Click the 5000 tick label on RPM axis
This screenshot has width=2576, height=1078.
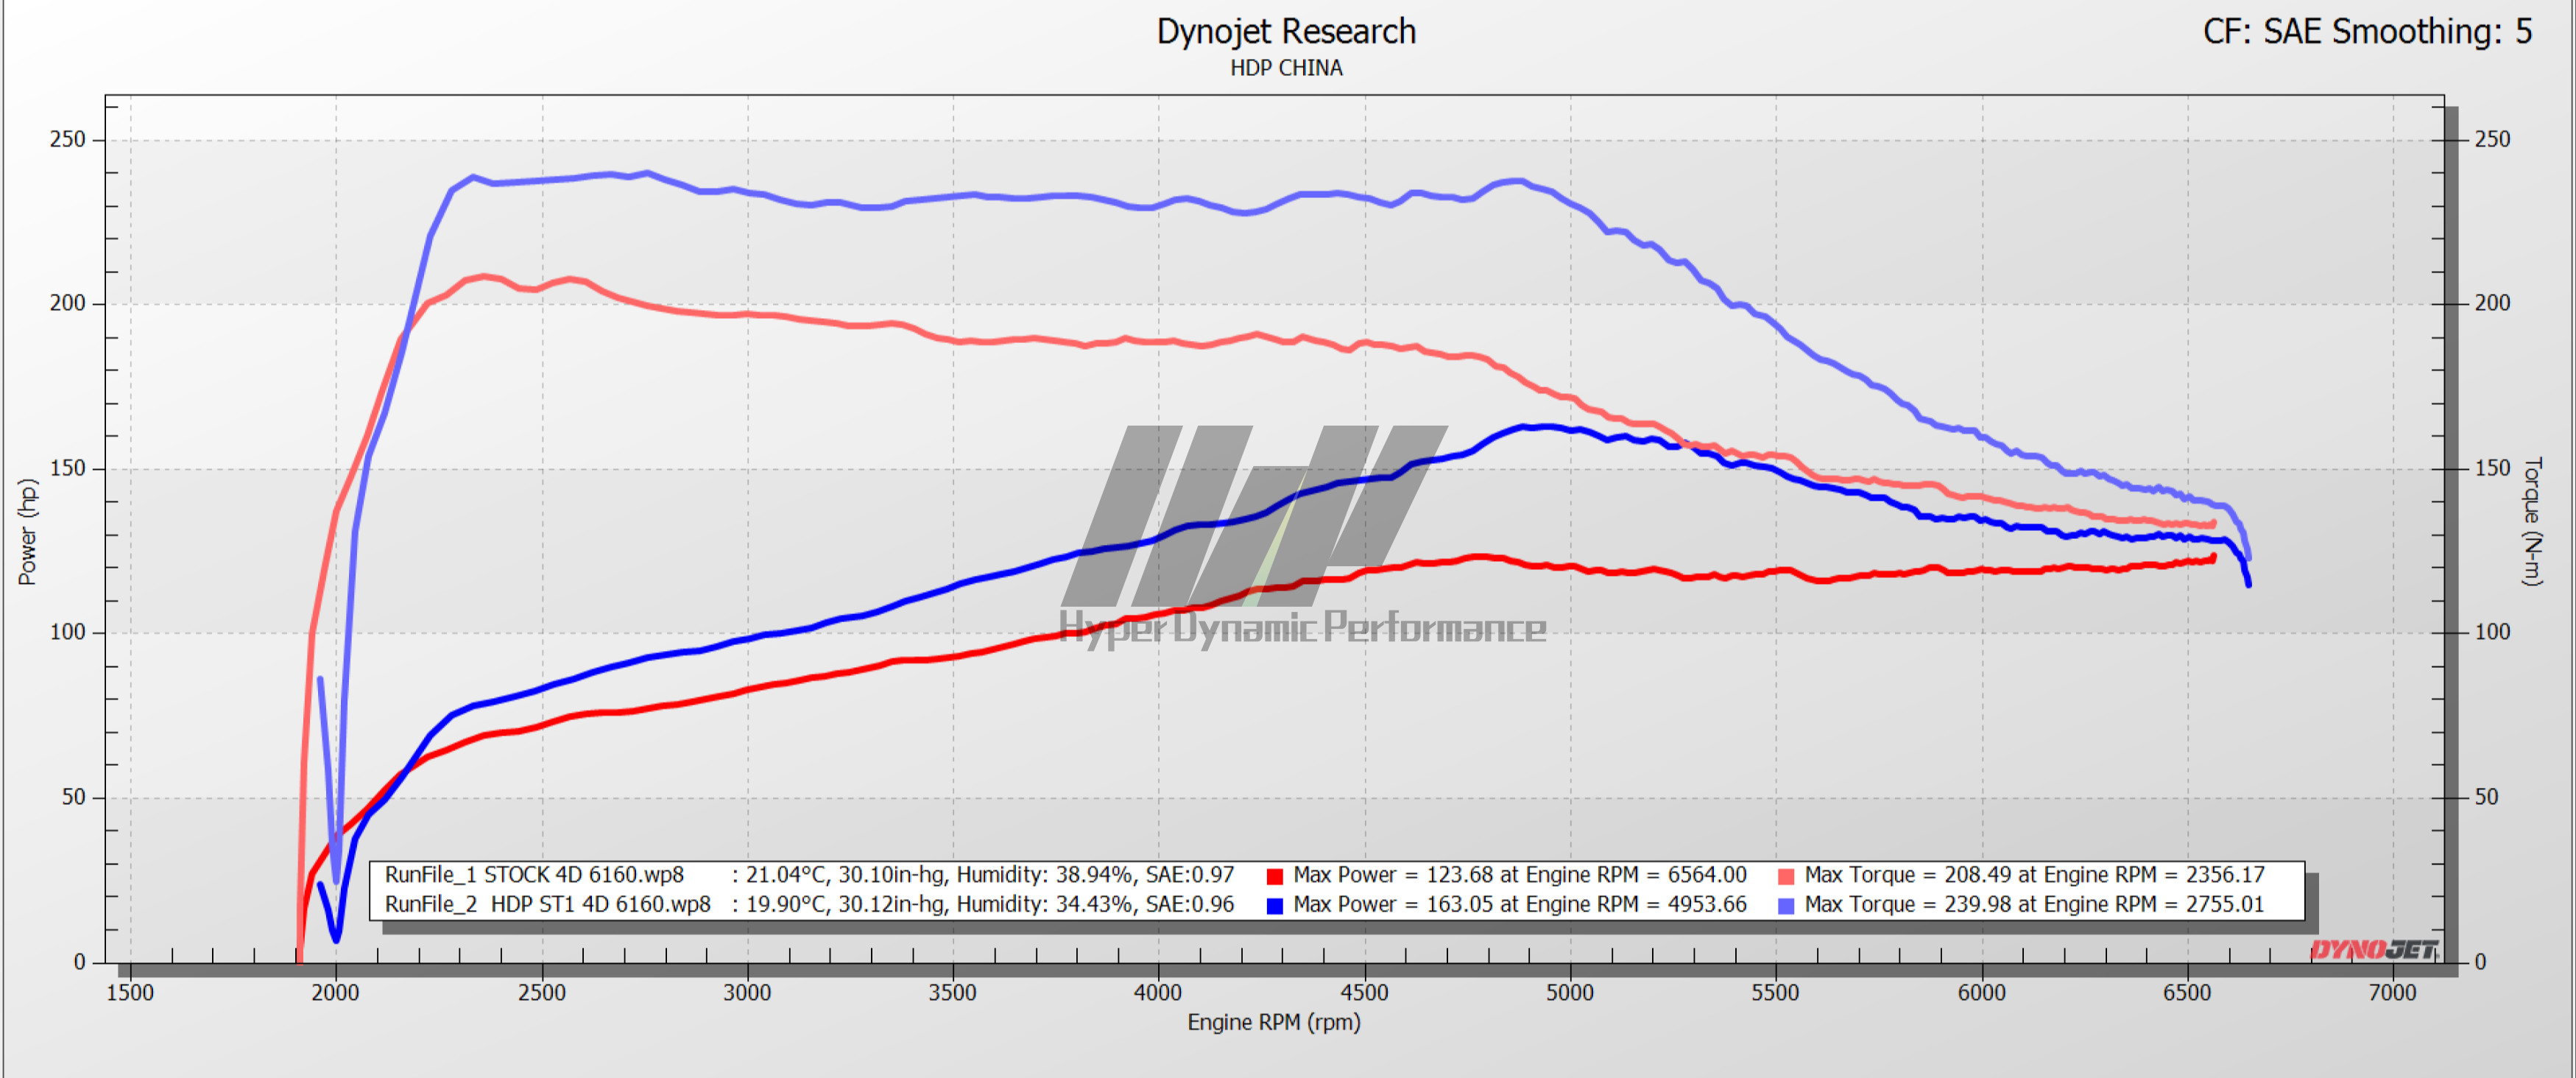[x=1570, y=993]
